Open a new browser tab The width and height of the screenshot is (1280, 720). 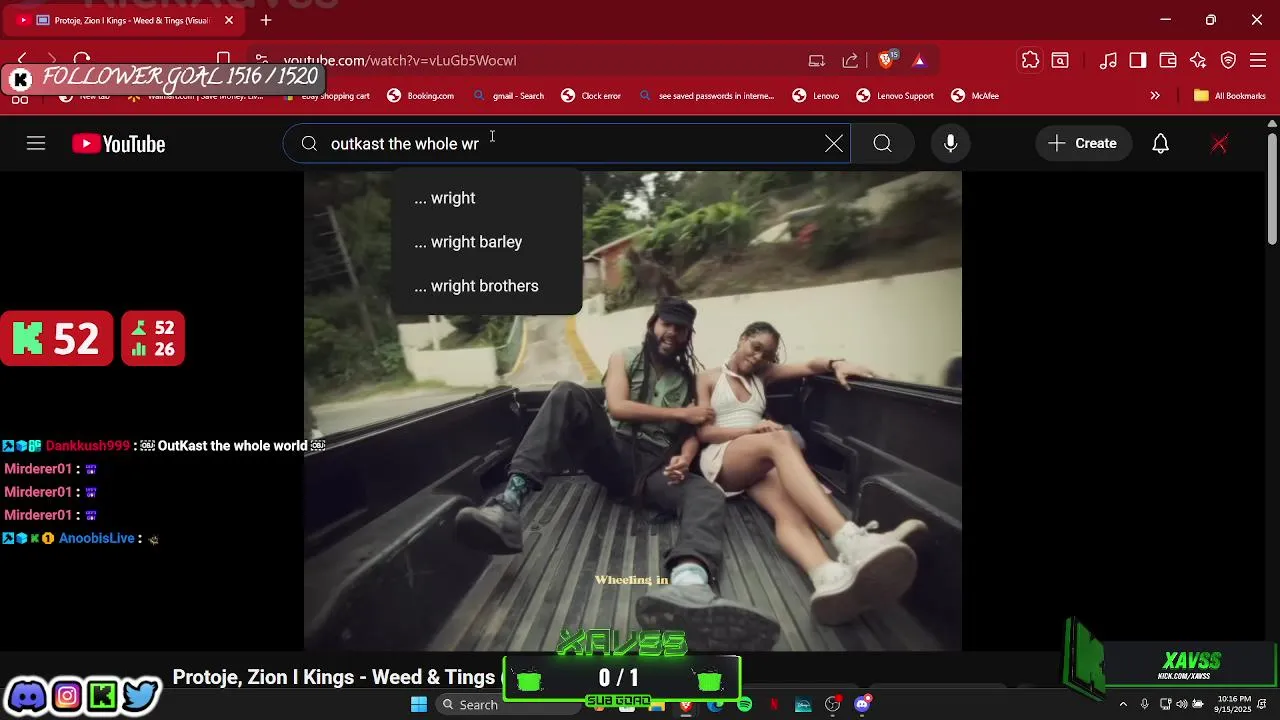point(266,20)
